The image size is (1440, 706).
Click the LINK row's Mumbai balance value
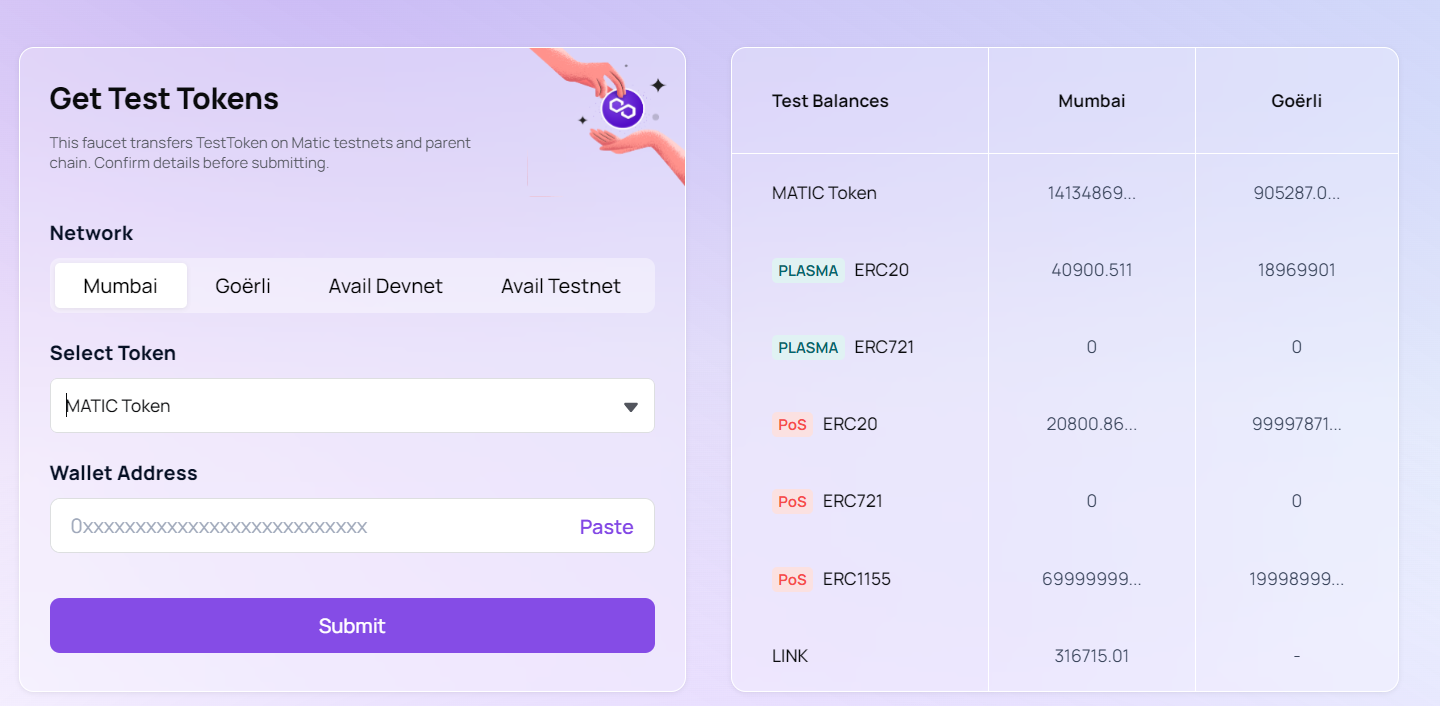1091,656
